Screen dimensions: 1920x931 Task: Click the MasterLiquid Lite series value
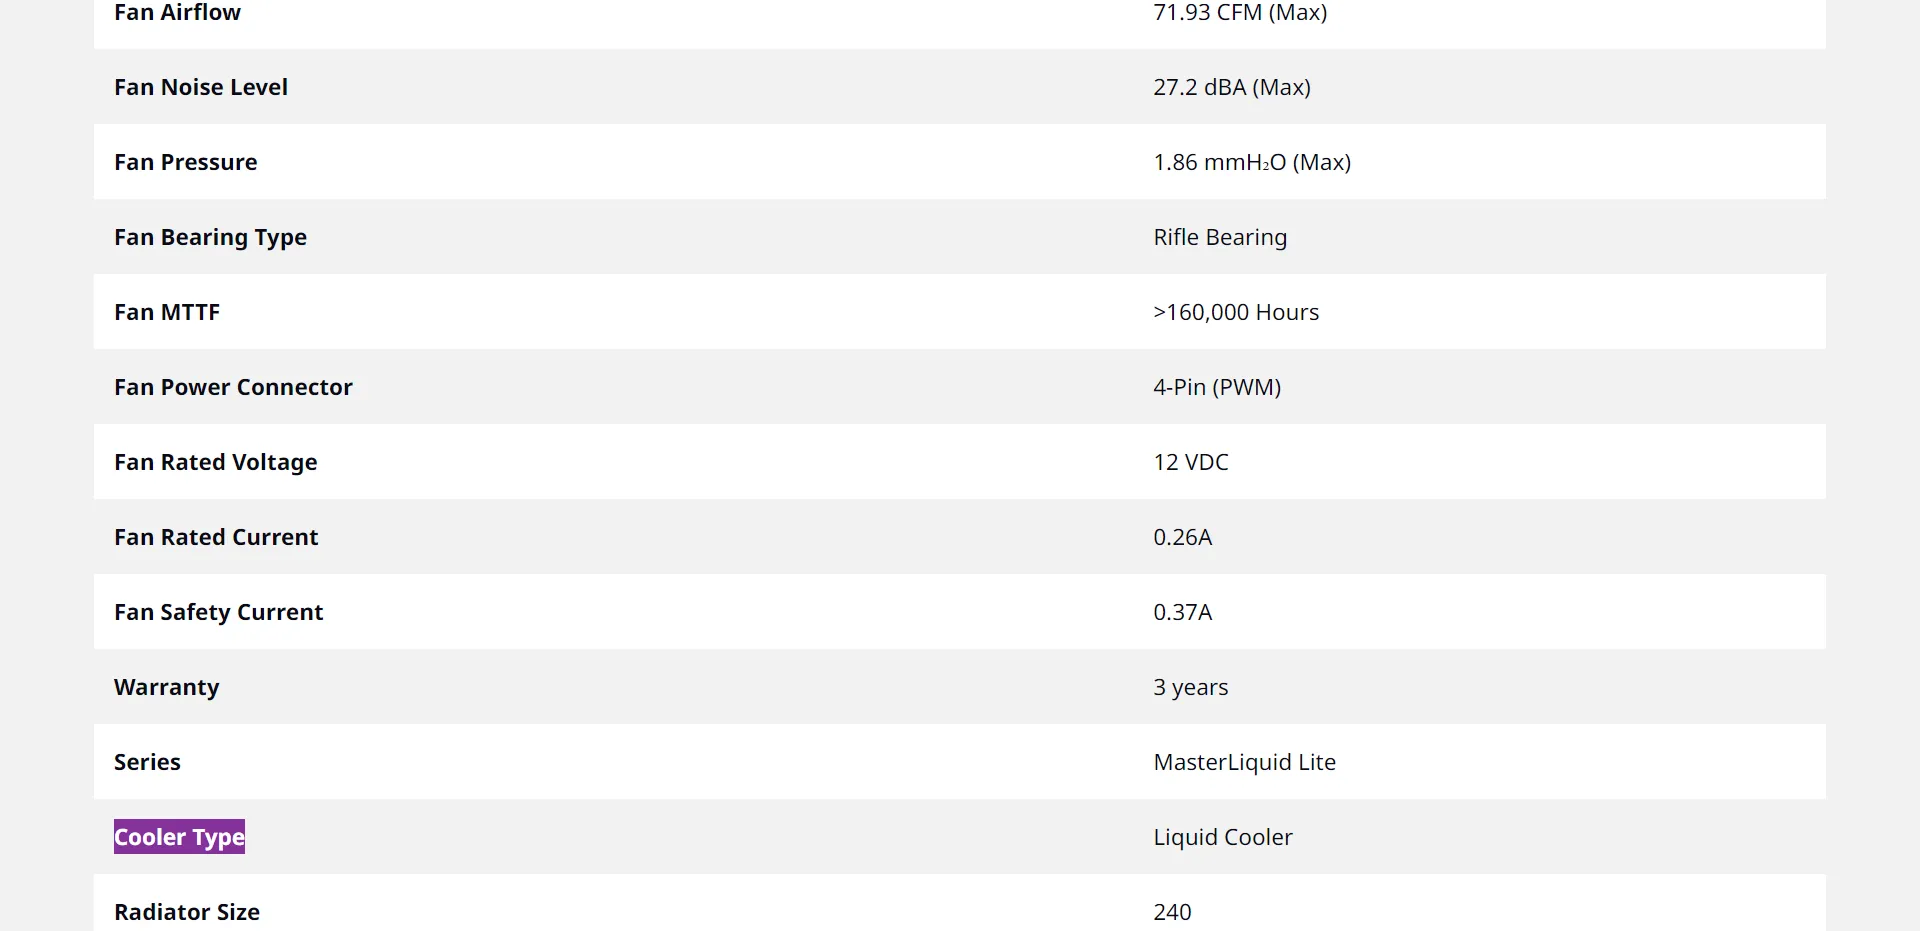coord(1244,762)
